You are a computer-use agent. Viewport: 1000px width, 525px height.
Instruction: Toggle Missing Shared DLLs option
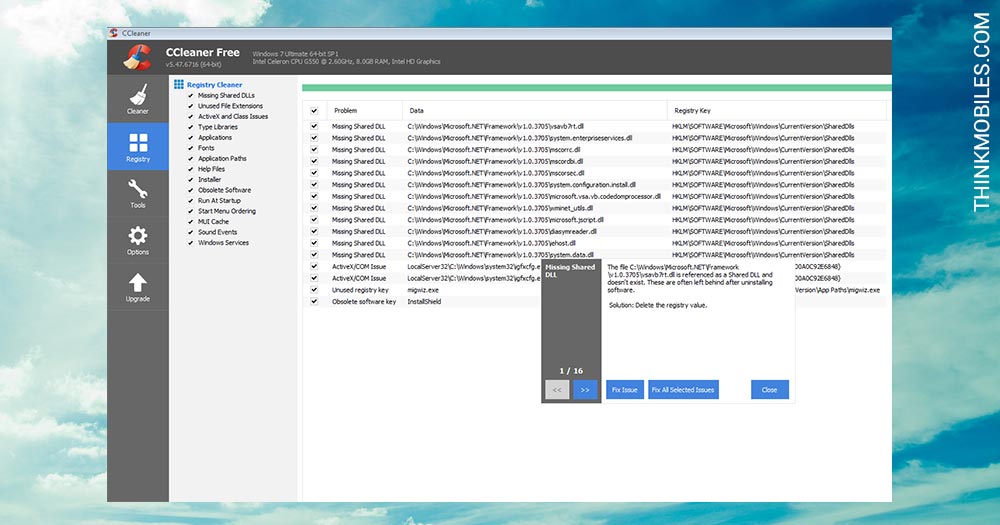tap(191, 96)
